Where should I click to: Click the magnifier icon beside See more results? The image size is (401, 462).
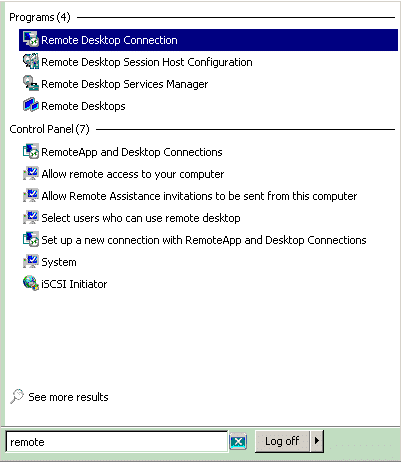coord(17,396)
